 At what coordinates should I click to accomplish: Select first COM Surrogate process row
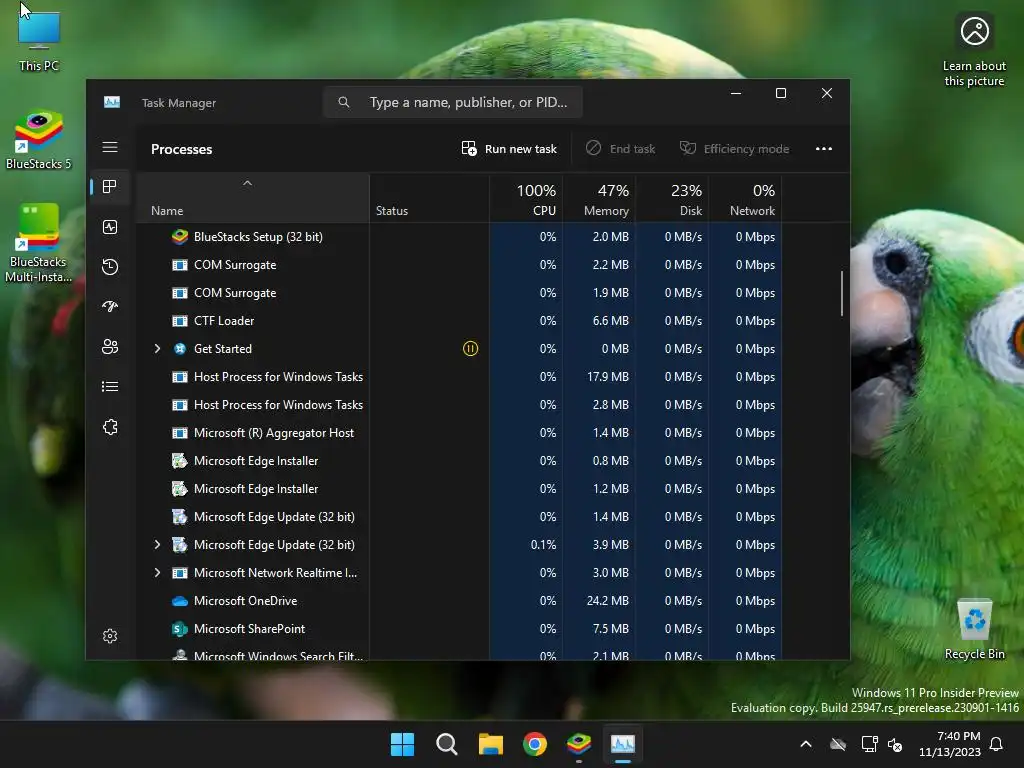click(x=458, y=264)
